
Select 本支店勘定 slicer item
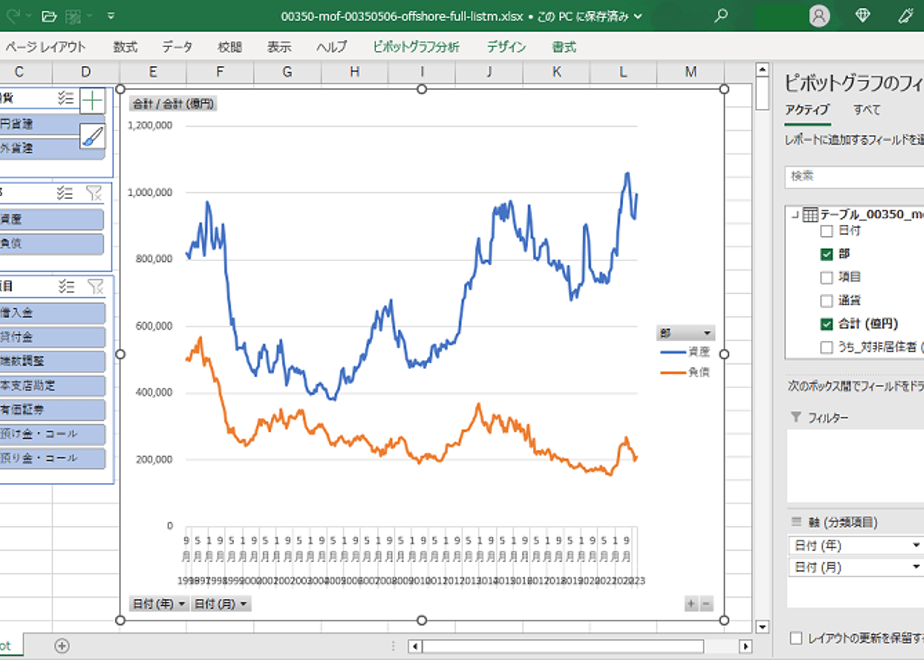(x=52, y=385)
